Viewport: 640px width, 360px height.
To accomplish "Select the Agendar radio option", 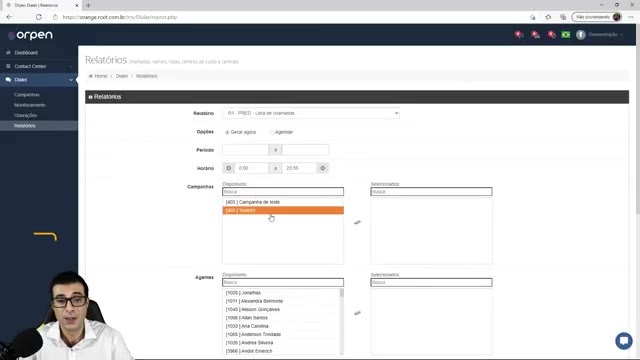I will [x=272, y=132].
